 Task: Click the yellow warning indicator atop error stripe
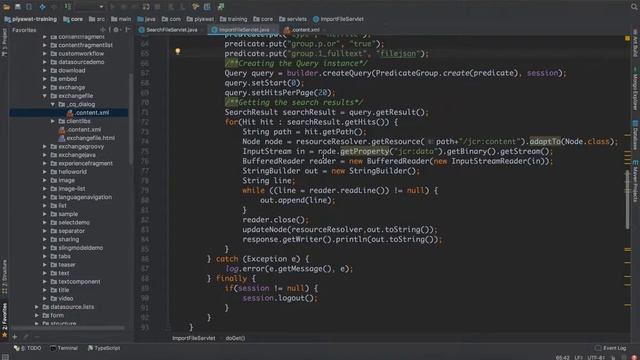click(627, 38)
